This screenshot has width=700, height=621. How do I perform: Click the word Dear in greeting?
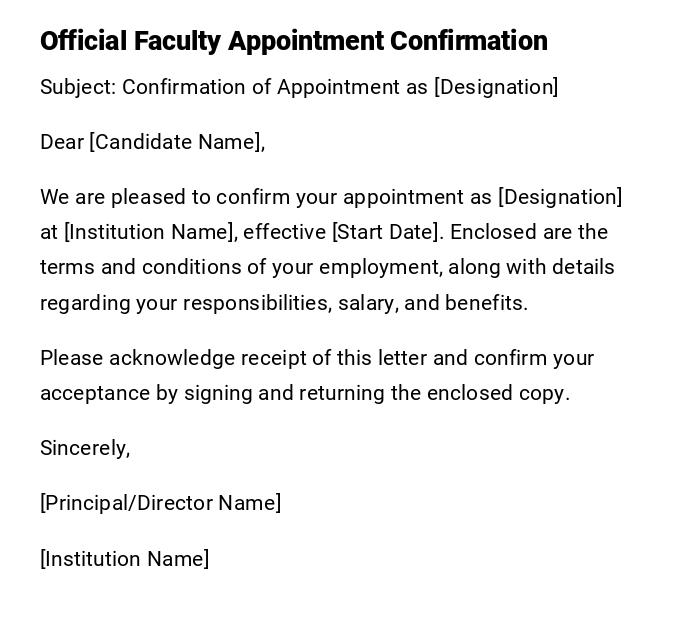[x=62, y=143]
